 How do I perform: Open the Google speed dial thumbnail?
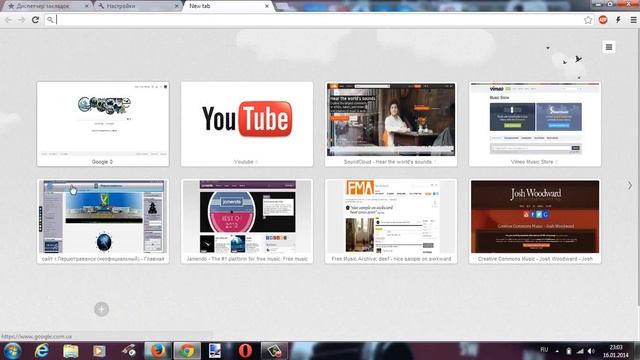click(x=102, y=124)
